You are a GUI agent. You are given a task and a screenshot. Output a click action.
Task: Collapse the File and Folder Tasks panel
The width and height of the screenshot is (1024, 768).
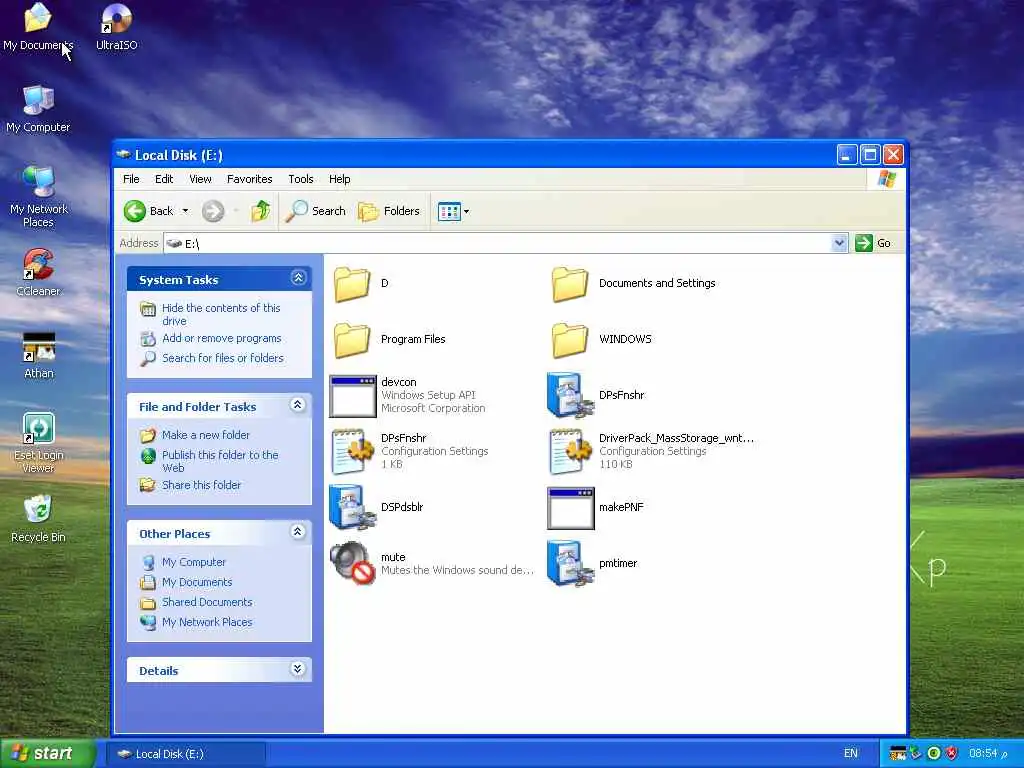click(298, 405)
